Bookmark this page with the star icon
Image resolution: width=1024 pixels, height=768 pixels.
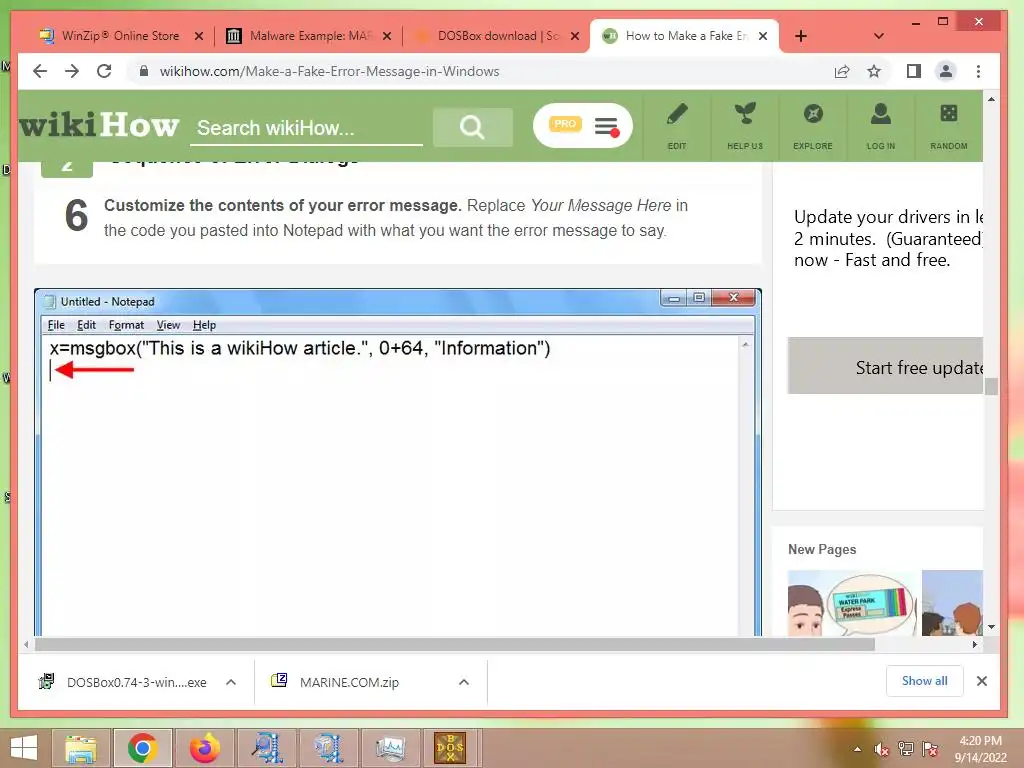click(874, 71)
